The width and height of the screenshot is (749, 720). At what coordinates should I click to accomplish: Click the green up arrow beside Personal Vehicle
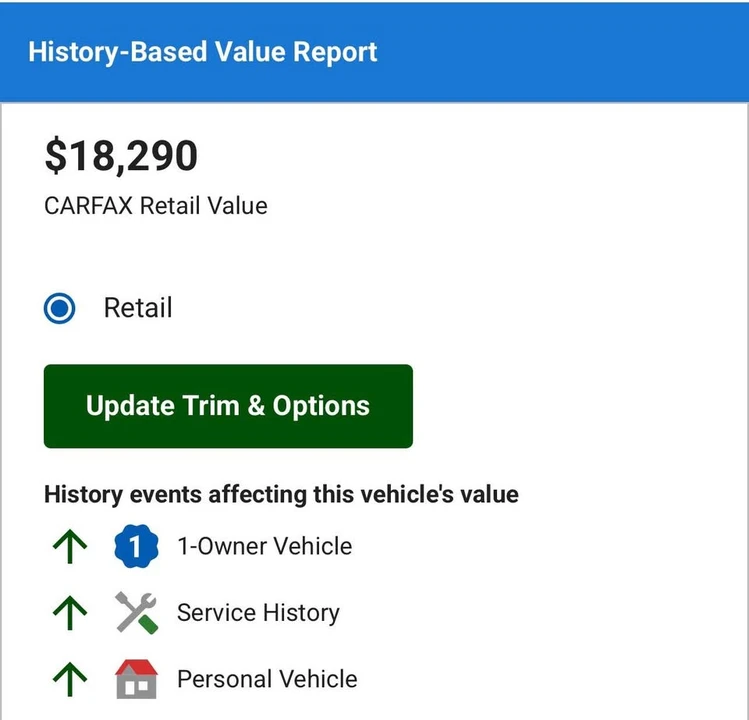[70, 679]
